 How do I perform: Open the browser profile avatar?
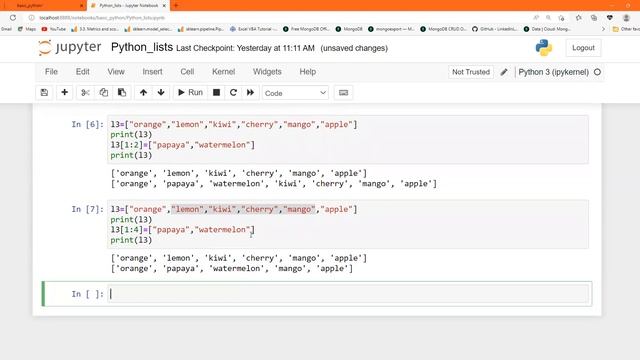[x=626, y=18]
